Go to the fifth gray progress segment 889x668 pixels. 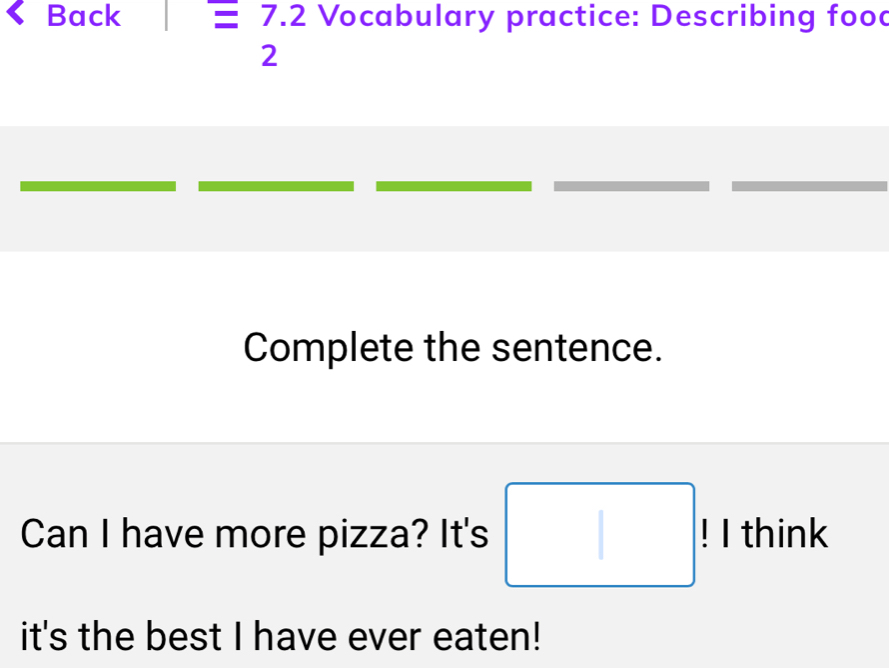tap(810, 185)
